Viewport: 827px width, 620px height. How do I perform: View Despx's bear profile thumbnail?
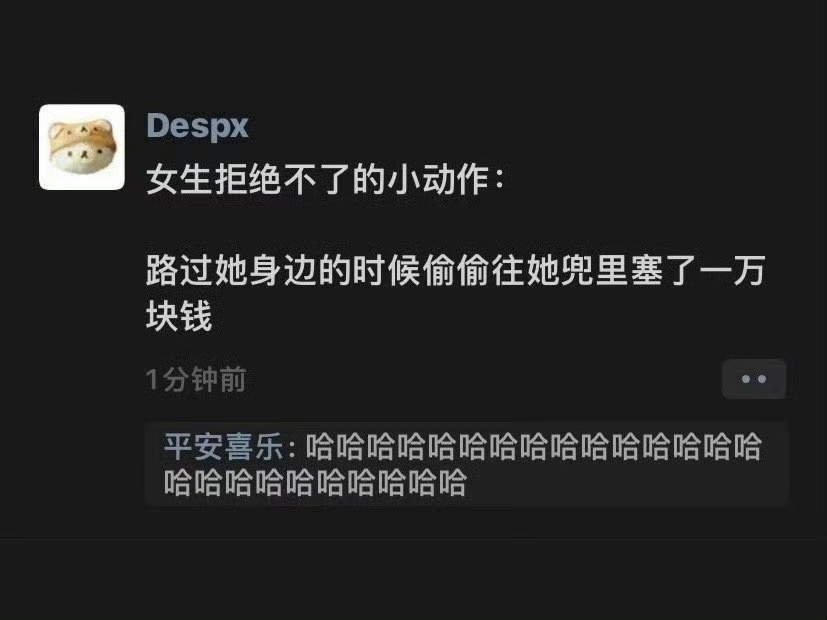(82, 147)
